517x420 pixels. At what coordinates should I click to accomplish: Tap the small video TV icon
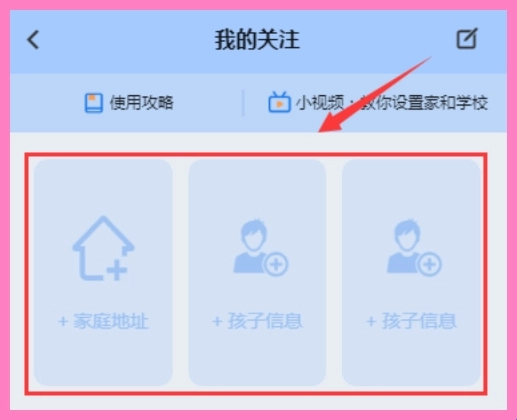pos(279,102)
